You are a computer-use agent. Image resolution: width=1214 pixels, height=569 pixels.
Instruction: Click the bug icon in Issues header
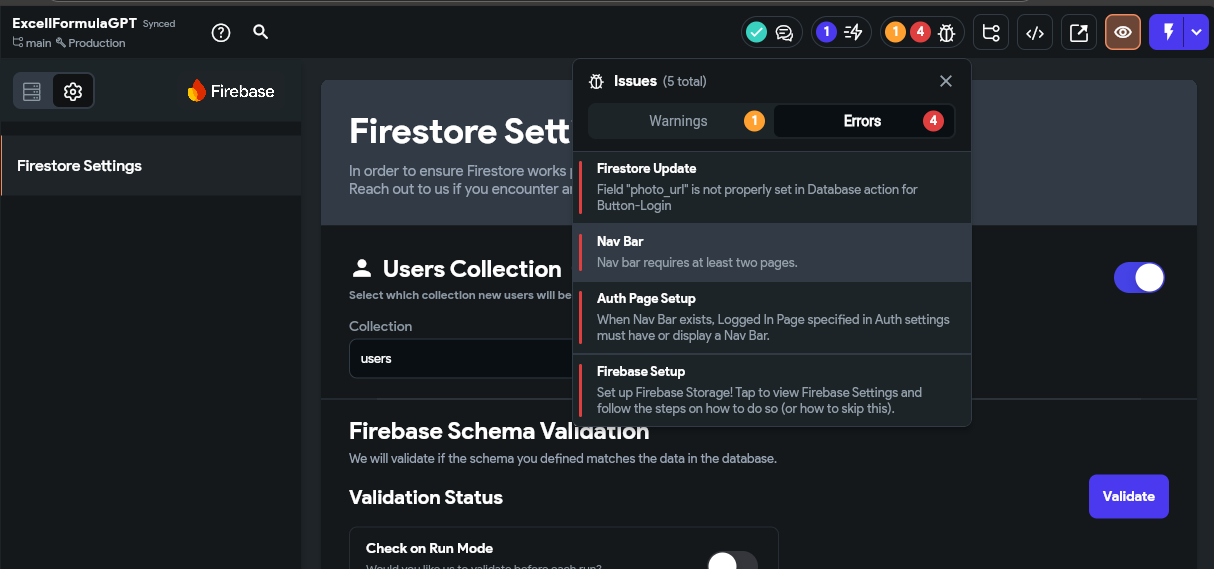click(596, 81)
